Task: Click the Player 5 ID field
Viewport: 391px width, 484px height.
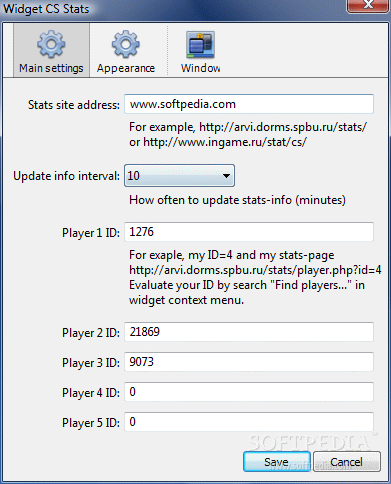Action: click(x=249, y=422)
